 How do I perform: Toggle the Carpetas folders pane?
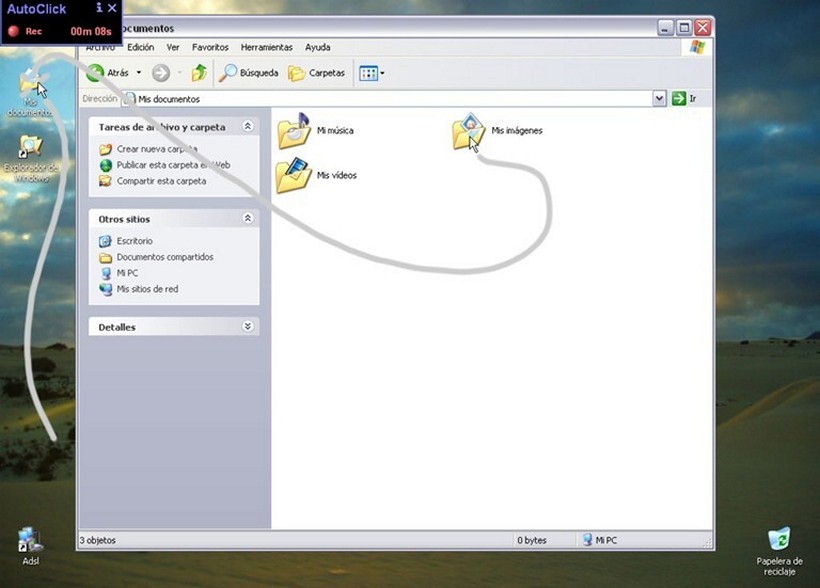[x=316, y=73]
